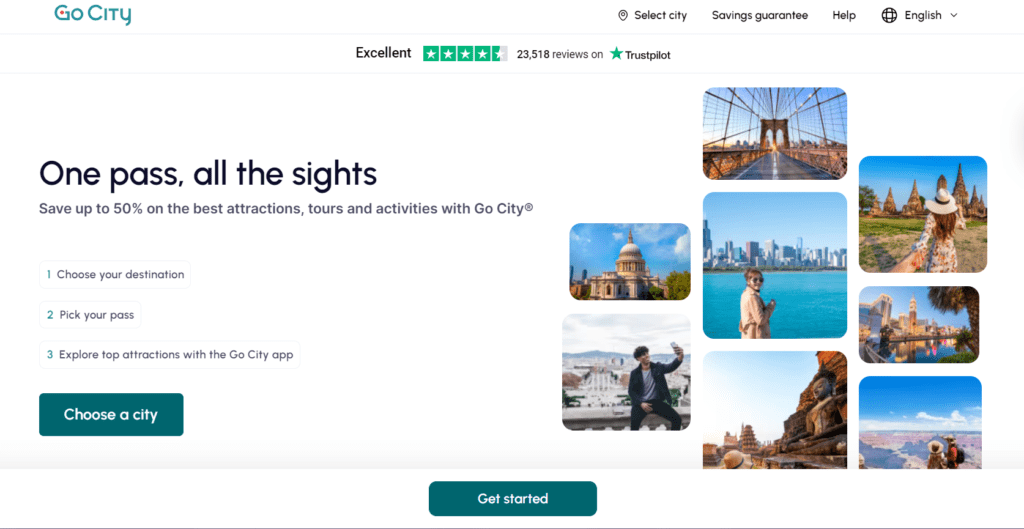Click the globe language icon
This screenshot has width=1024, height=529.
point(889,15)
